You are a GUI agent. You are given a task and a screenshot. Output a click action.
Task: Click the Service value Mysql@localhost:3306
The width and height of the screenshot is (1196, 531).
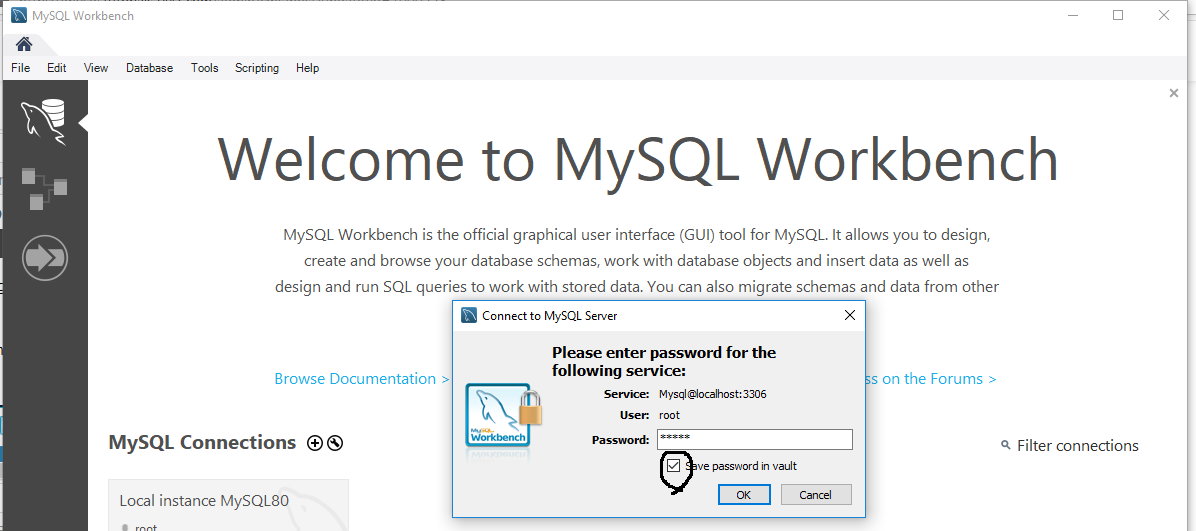coord(712,394)
